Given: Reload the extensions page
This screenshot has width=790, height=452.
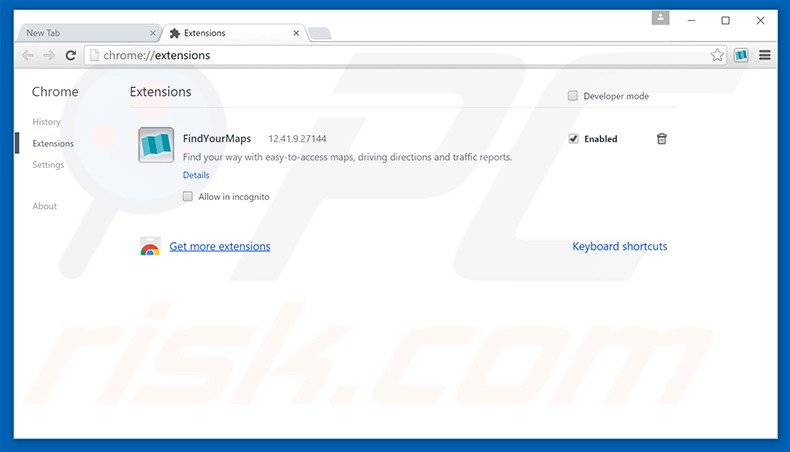Looking at the screenshot, I should 71,55.
